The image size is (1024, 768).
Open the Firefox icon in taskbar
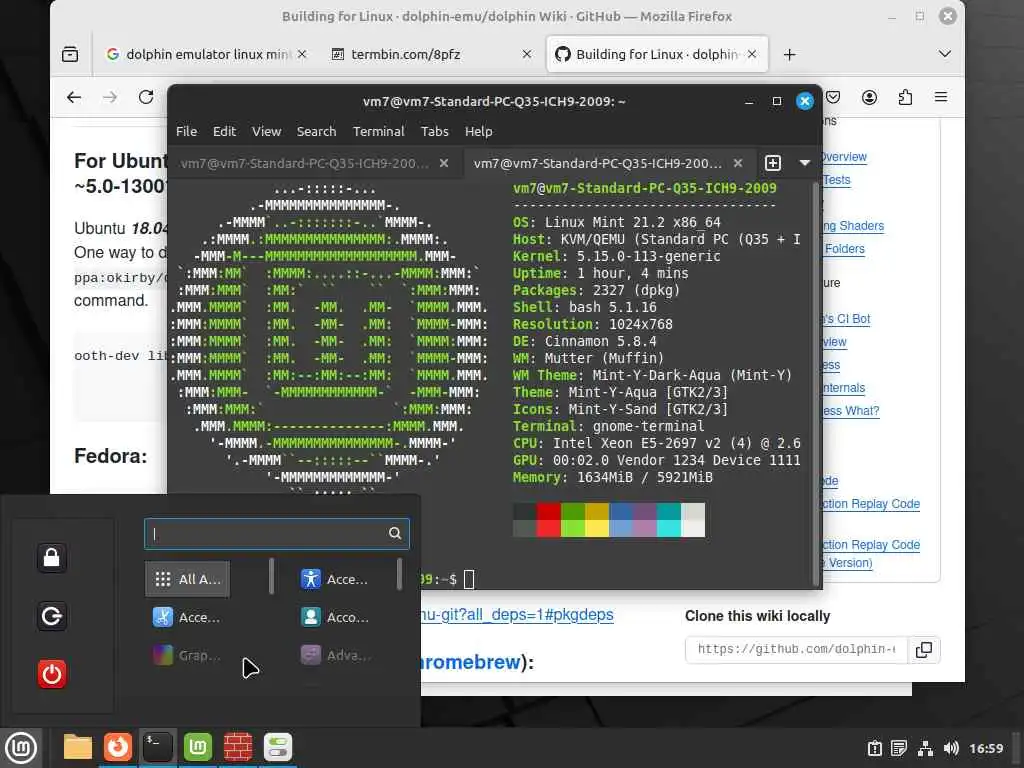click(118, 747)
